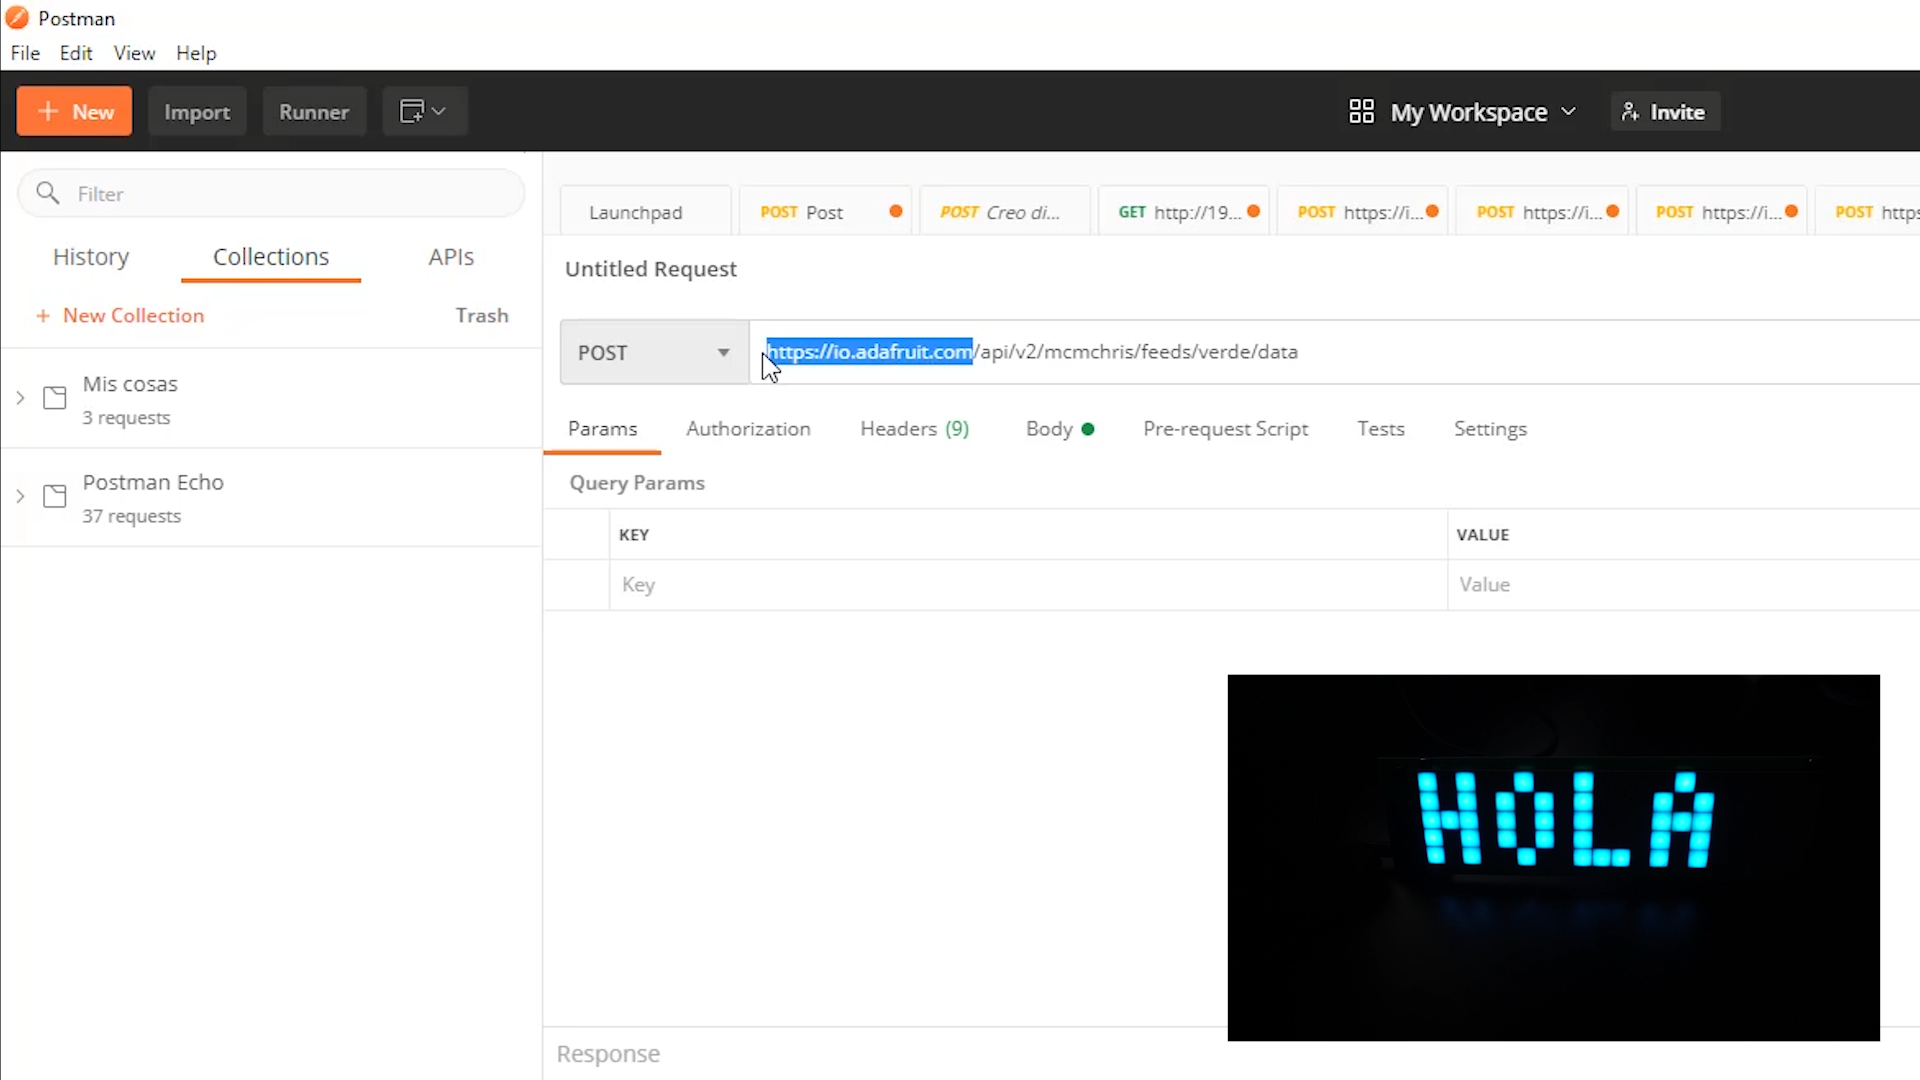Switch to the History tab

(x=91, y=257)
